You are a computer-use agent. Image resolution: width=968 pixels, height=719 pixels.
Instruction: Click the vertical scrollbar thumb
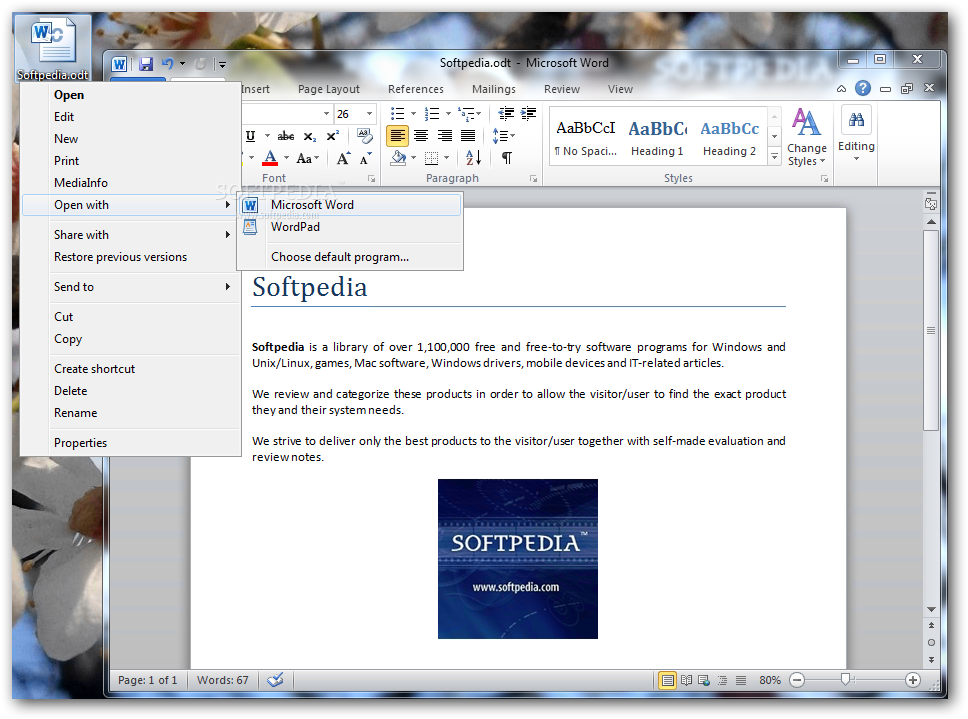coord(931,330)
